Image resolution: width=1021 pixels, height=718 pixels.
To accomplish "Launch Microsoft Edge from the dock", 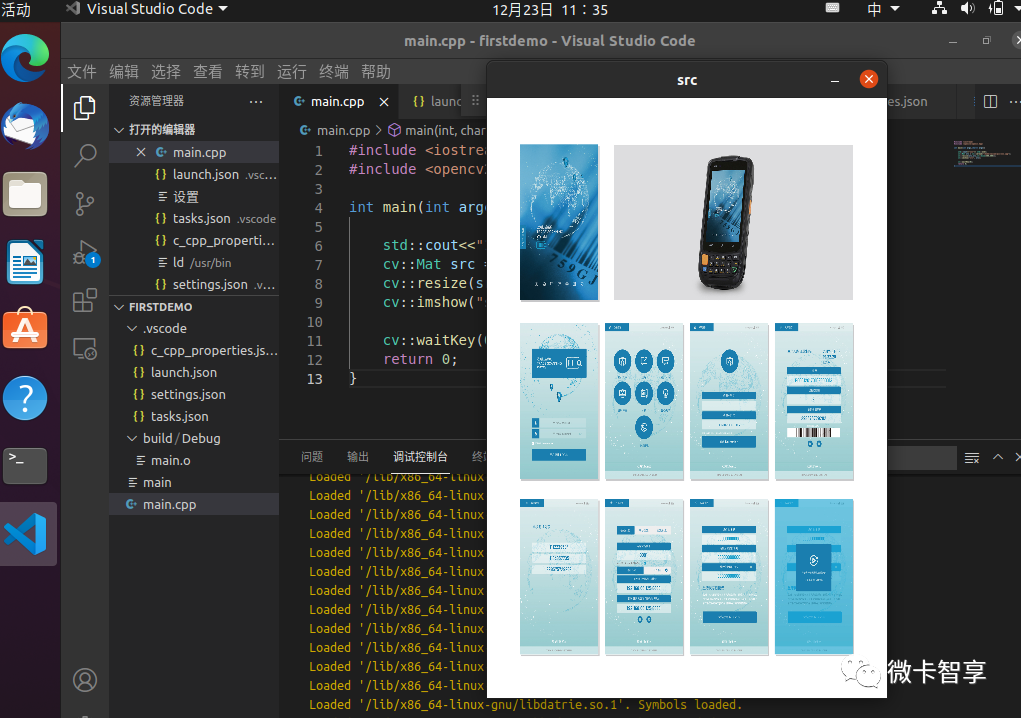I will (x=25, y=58).
